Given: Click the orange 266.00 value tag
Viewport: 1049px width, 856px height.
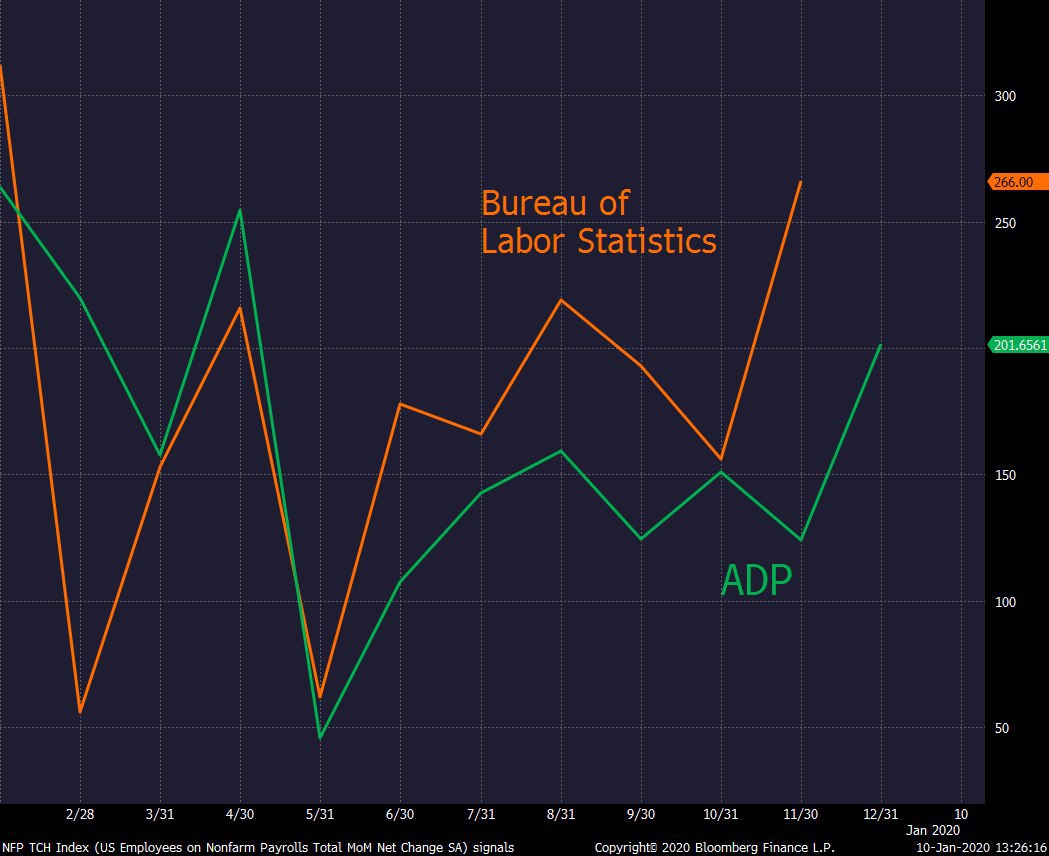Looking at the screenshot, I should pyautogui.click(x=1018, y=182).
